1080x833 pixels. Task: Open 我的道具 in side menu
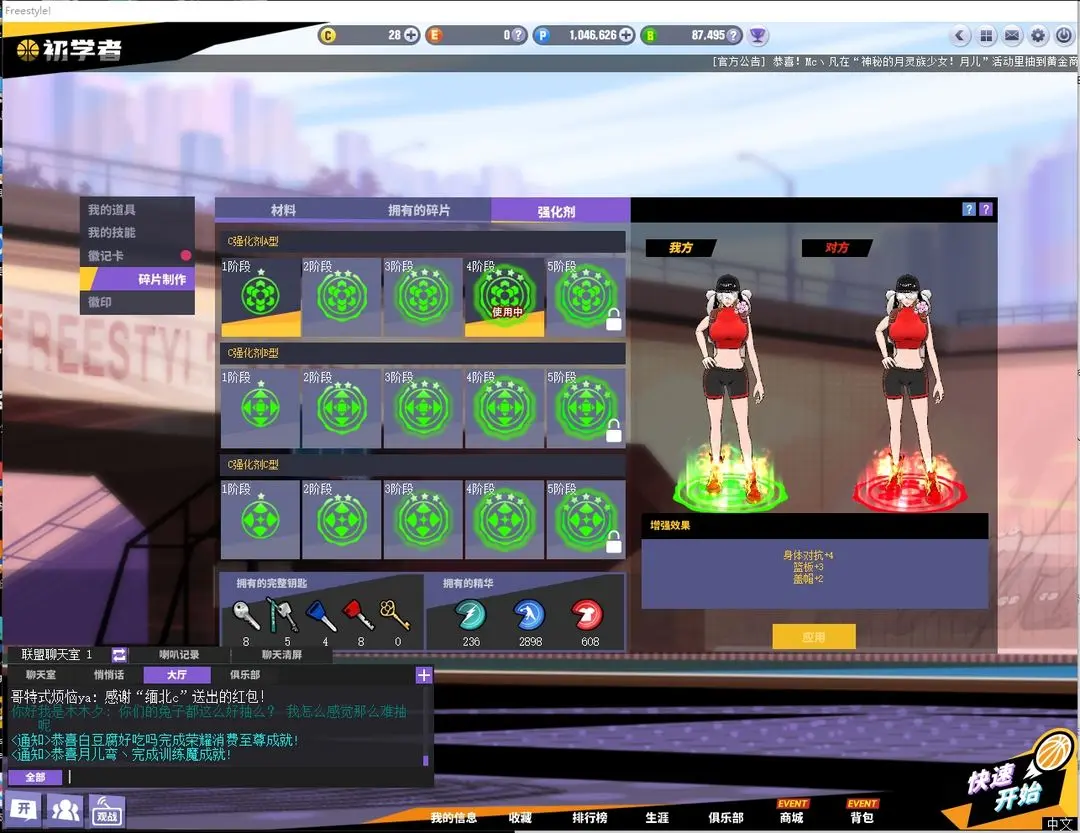[137, 209]
